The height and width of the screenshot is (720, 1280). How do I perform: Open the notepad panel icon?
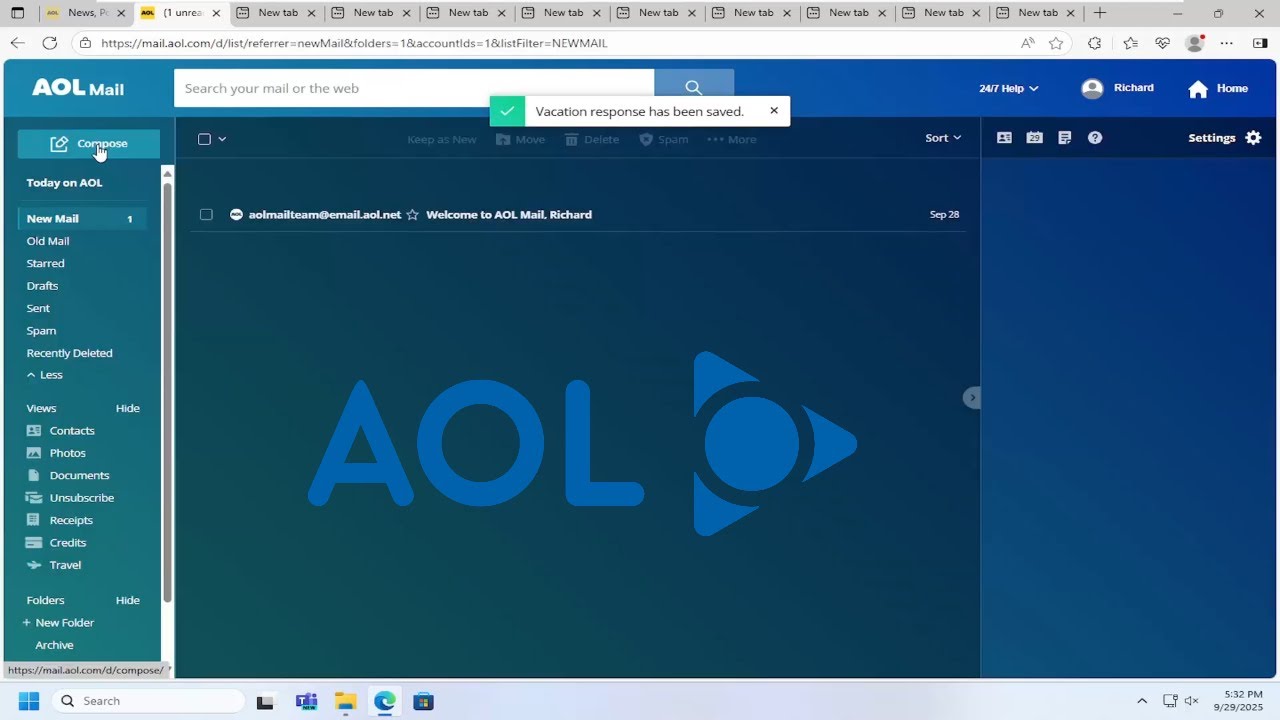pyautogui.click(x=1064, y=138)
